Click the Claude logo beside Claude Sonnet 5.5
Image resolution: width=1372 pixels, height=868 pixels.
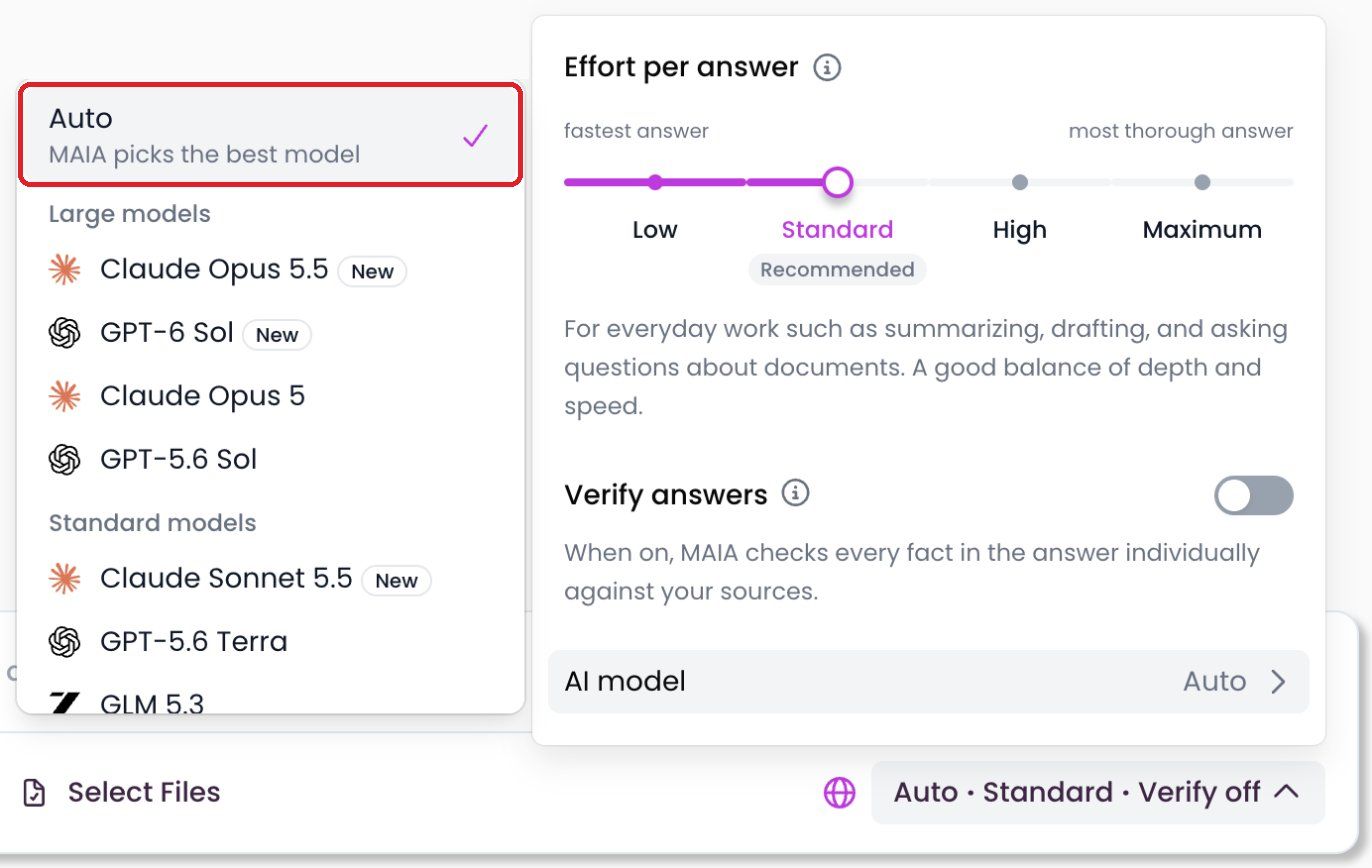coord(64,579)
